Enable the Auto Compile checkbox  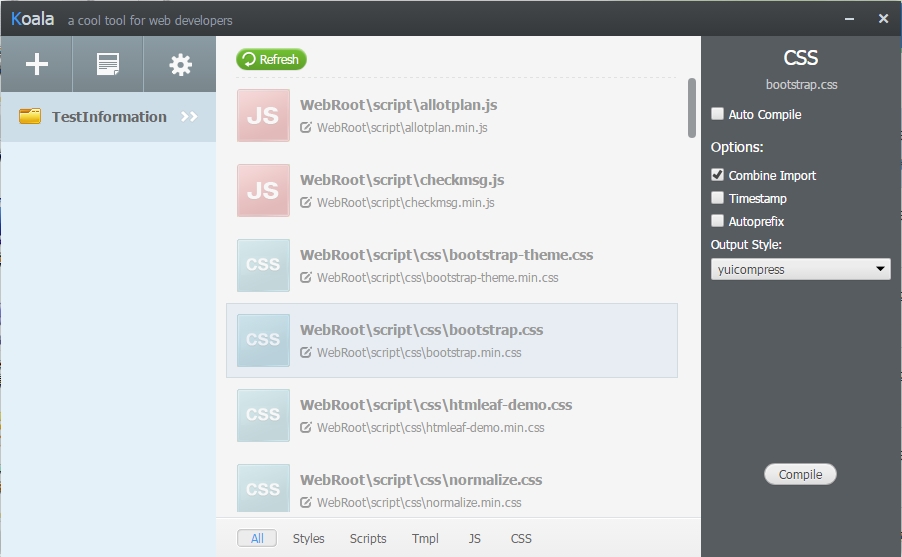[x=717, y=114]
